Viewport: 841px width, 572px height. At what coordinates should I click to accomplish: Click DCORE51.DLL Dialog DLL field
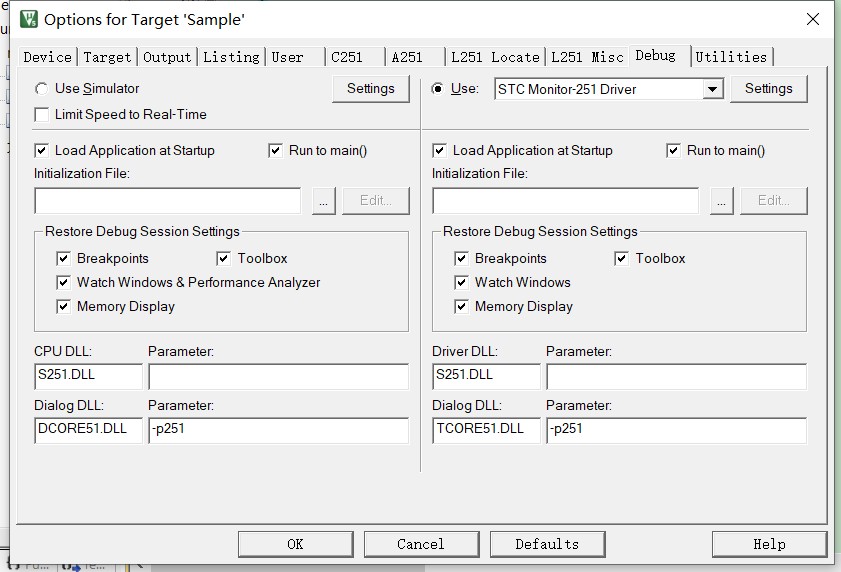pyautogui.click(x=88, y=430)
